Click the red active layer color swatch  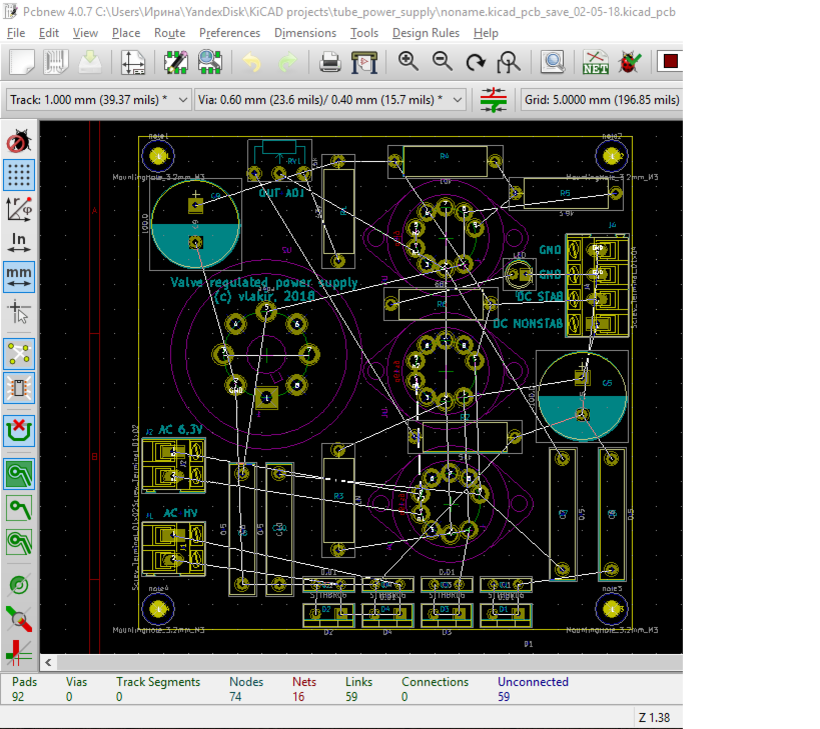click(668, 62)
